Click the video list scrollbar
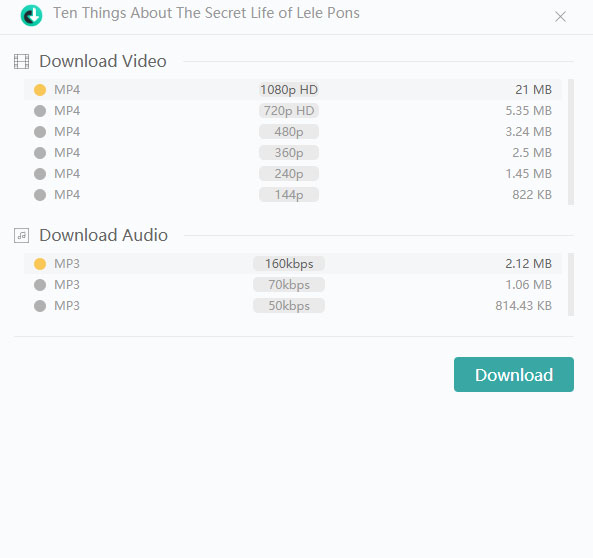This screenshot has height=558, width=593. (571, 142)
